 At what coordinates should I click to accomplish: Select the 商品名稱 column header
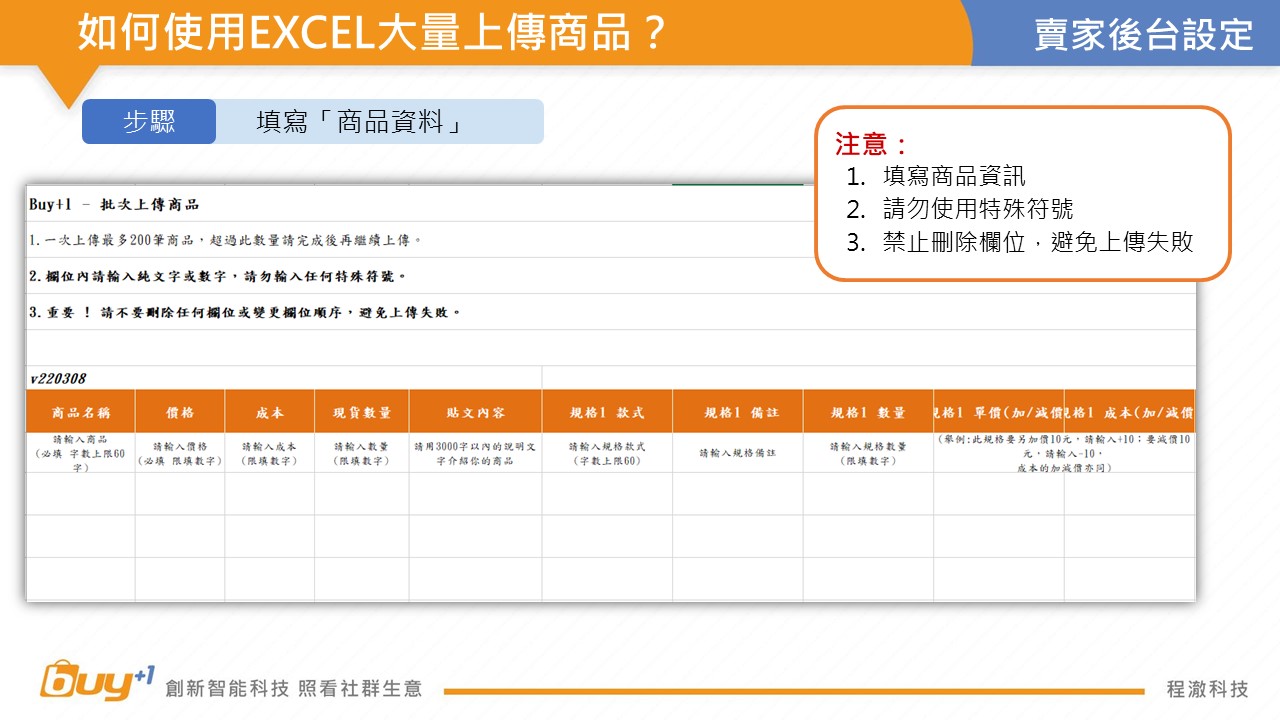tap(81, 412)
